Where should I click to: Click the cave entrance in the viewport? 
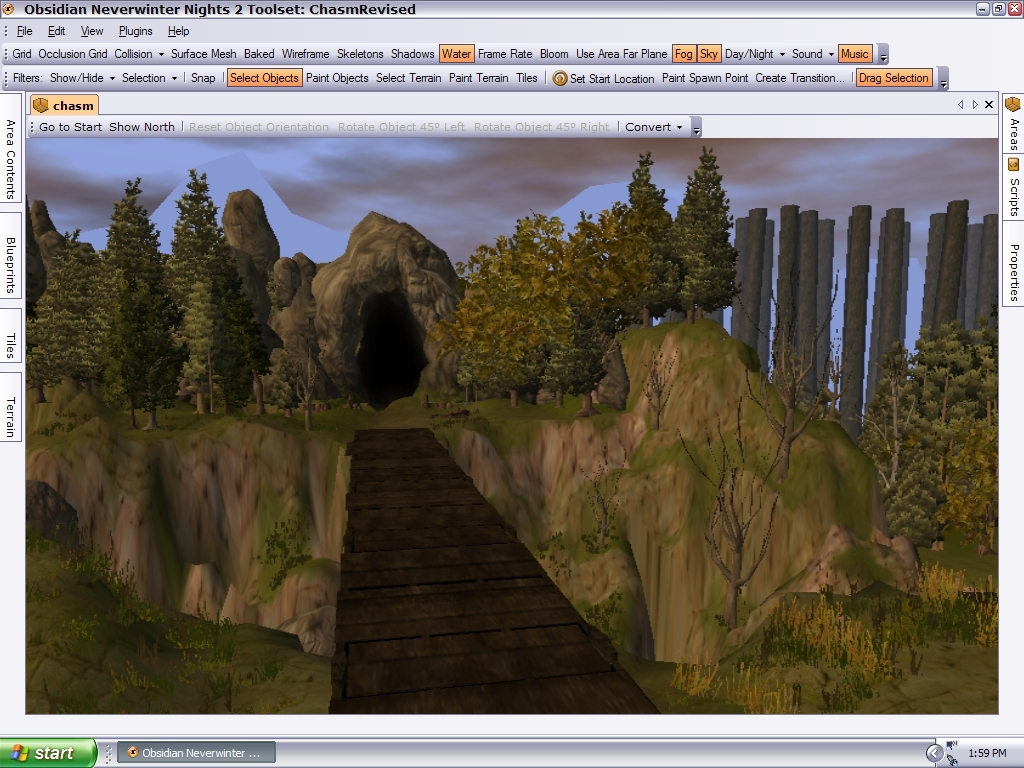coord(392,345)
